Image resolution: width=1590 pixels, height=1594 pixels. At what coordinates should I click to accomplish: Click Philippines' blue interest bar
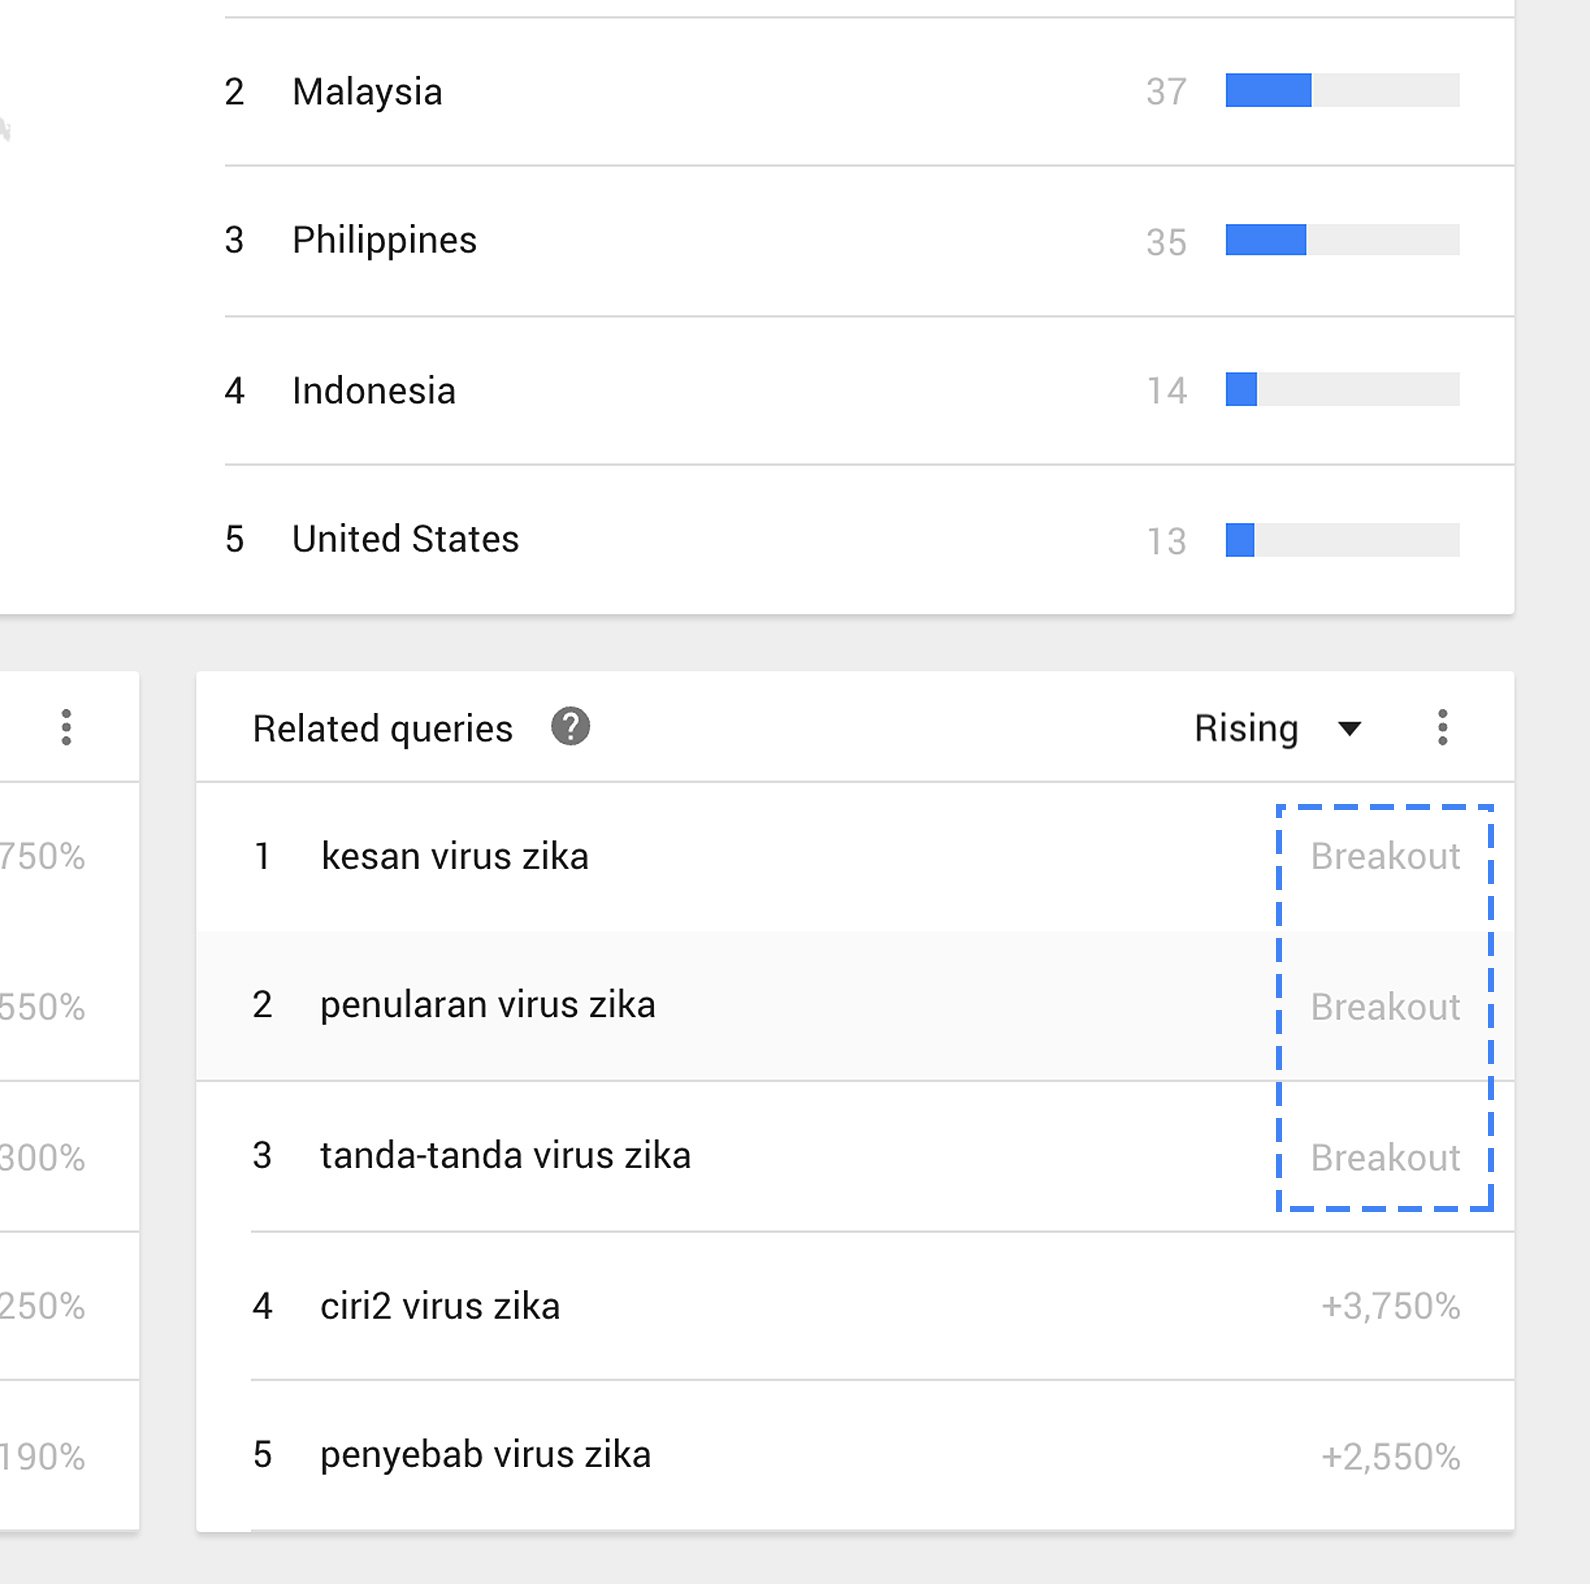click(1265, 240)
